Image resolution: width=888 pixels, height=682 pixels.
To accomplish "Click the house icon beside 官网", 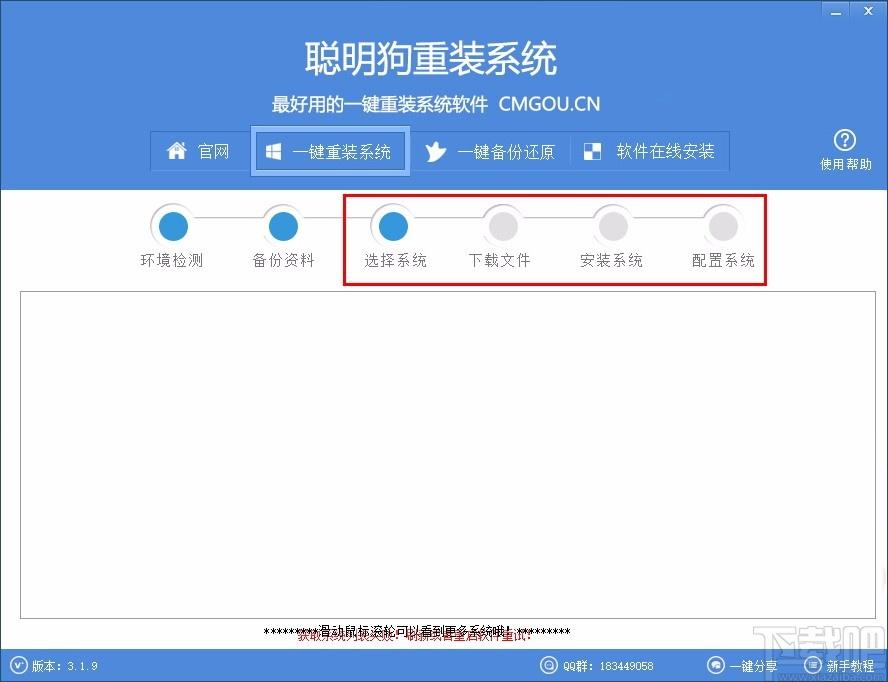I will coord(177,151).
